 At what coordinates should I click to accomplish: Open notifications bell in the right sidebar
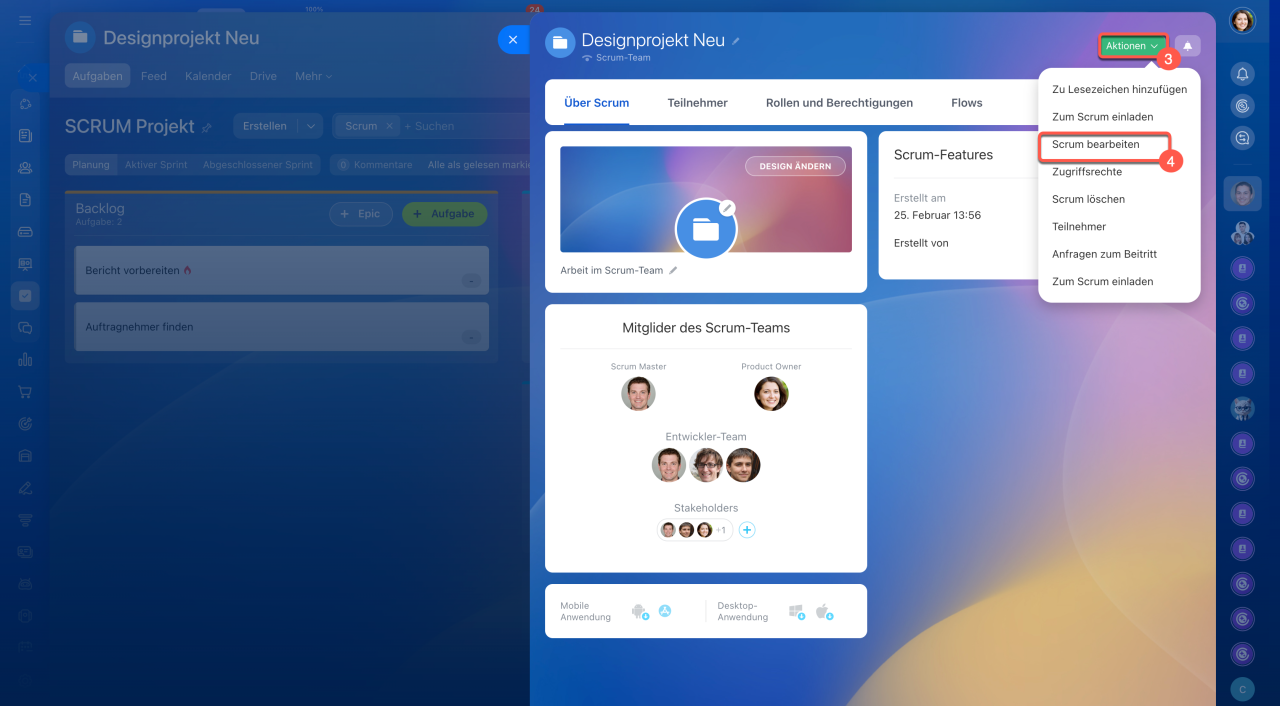tap(1242, 74)
